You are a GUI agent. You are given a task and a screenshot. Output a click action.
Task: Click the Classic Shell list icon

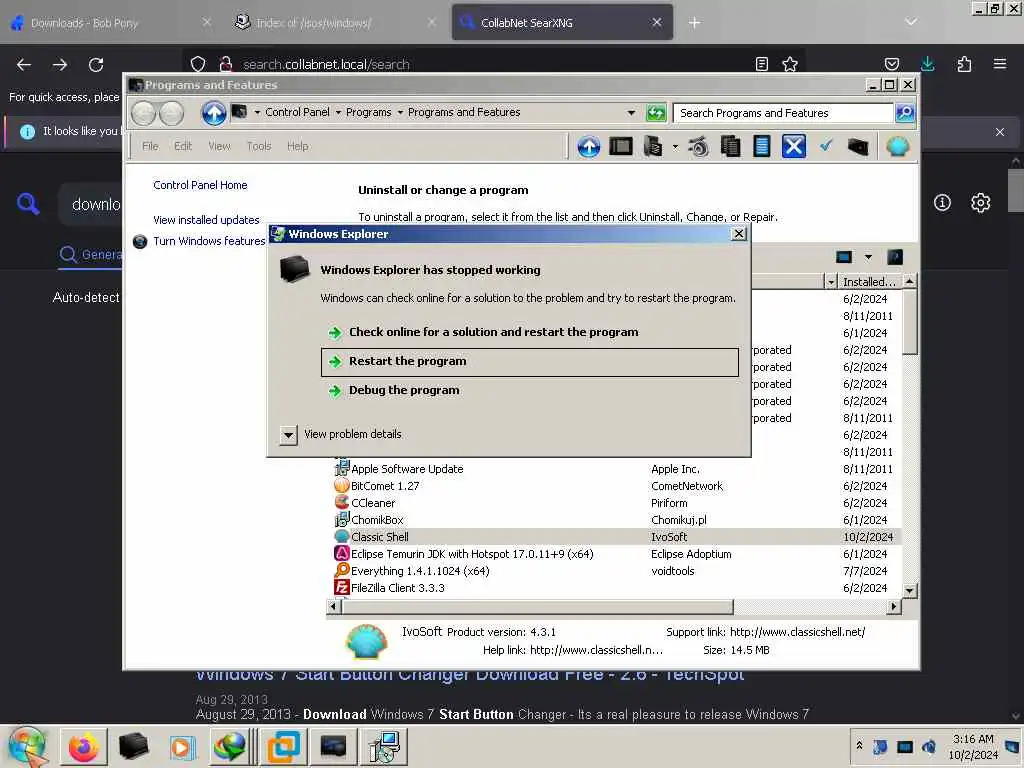pos(342,536)
